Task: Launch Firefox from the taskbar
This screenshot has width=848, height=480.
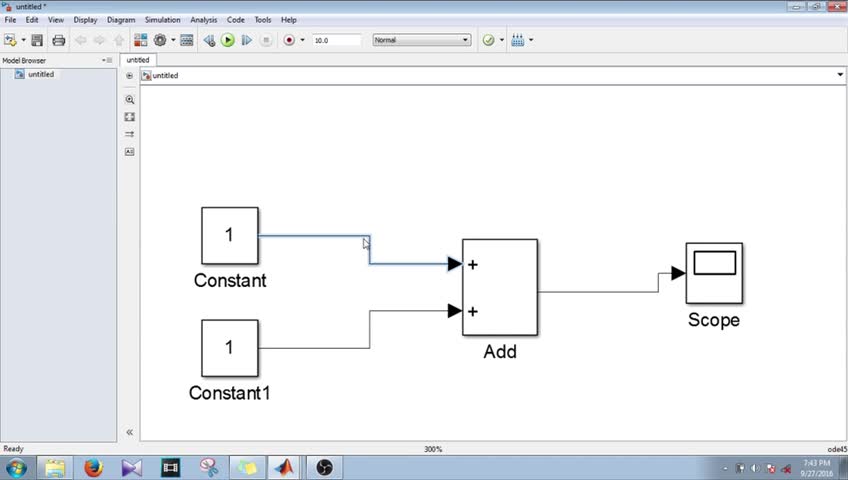Action: (x=93, y=468)
